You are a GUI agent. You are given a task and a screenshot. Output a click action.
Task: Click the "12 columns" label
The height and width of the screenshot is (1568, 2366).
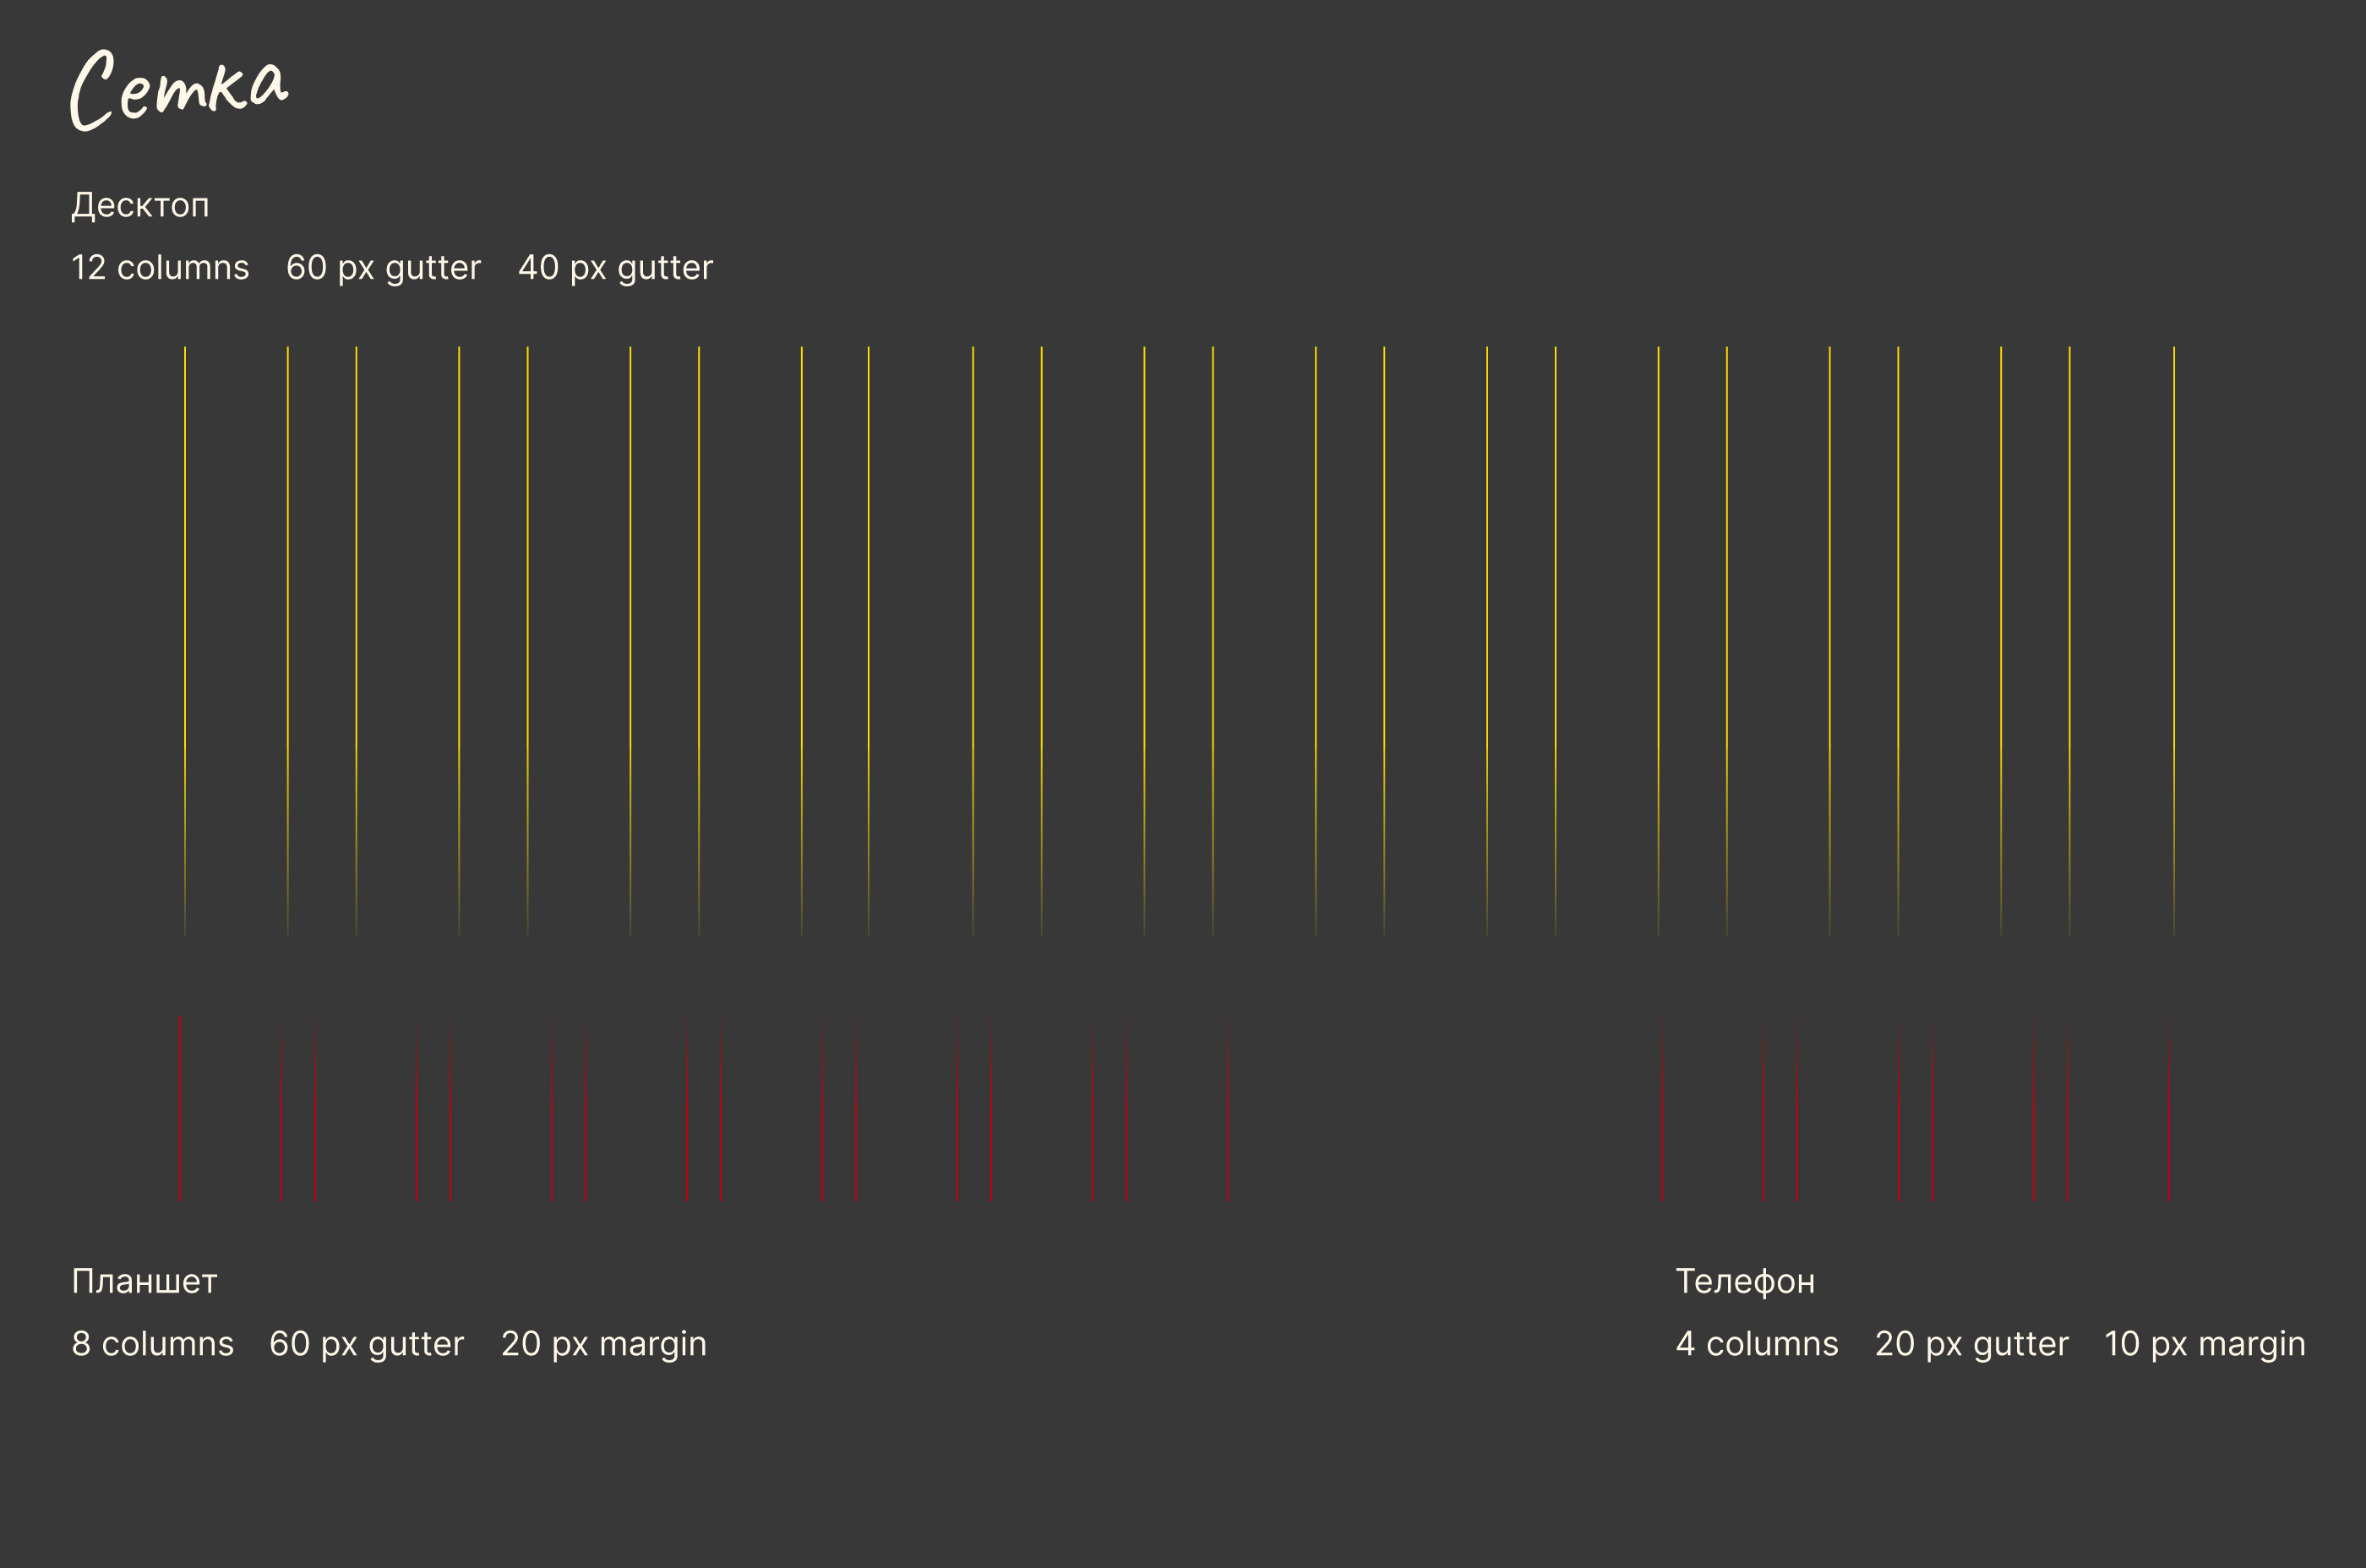(x=160, y=268)
